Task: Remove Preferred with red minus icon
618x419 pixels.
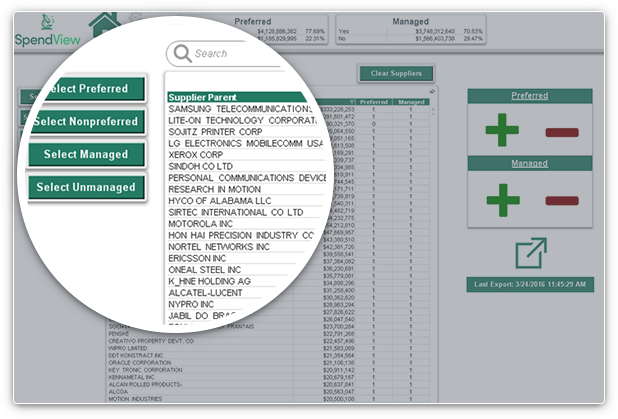Action: (x=562, y=132)
